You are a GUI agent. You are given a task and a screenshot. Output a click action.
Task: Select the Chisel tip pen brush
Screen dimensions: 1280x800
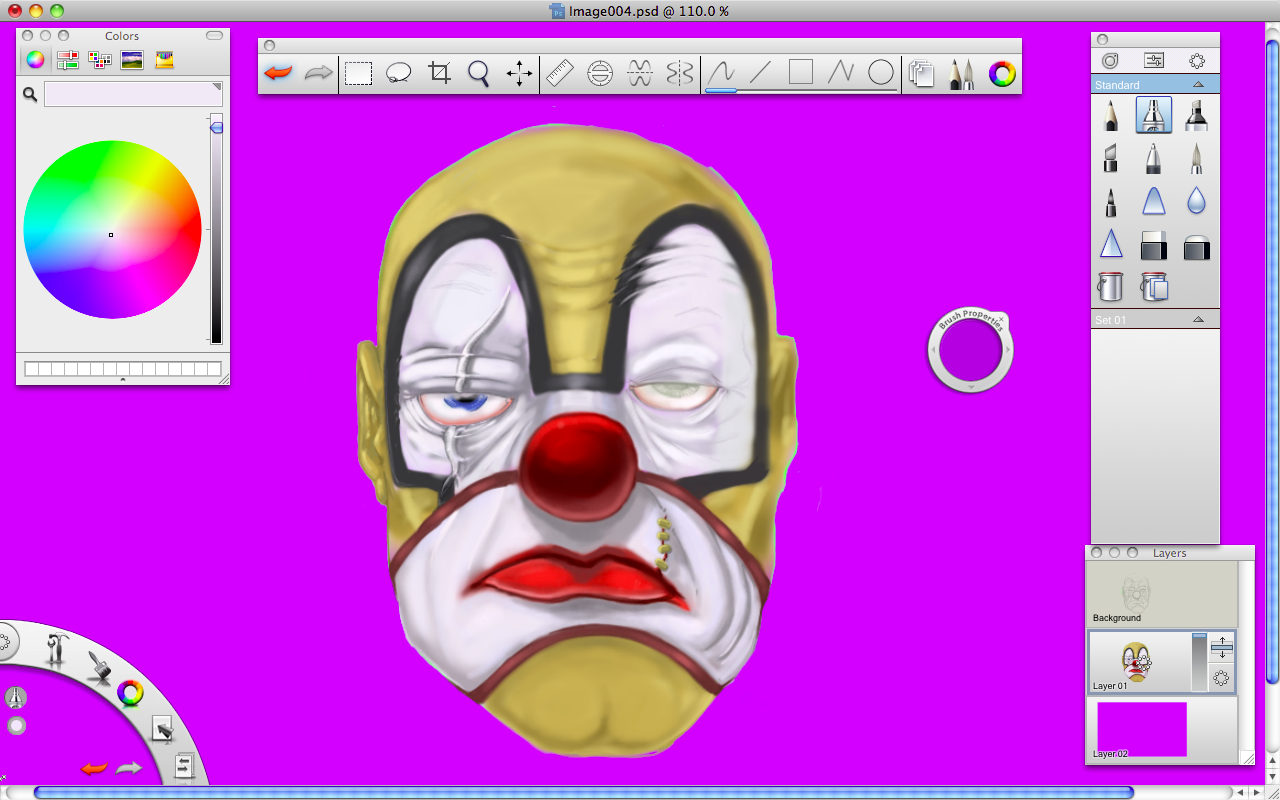(1111, 158)
